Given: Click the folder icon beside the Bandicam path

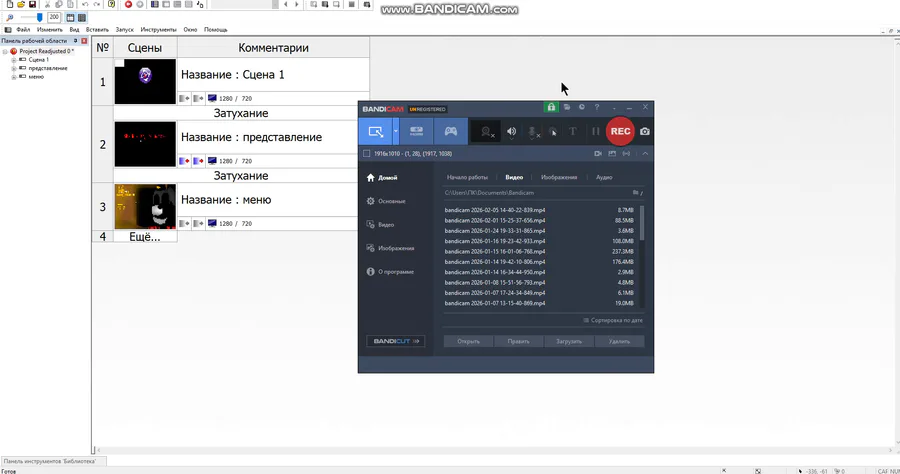Looking at the screenshot, I should tap(635, 193).
